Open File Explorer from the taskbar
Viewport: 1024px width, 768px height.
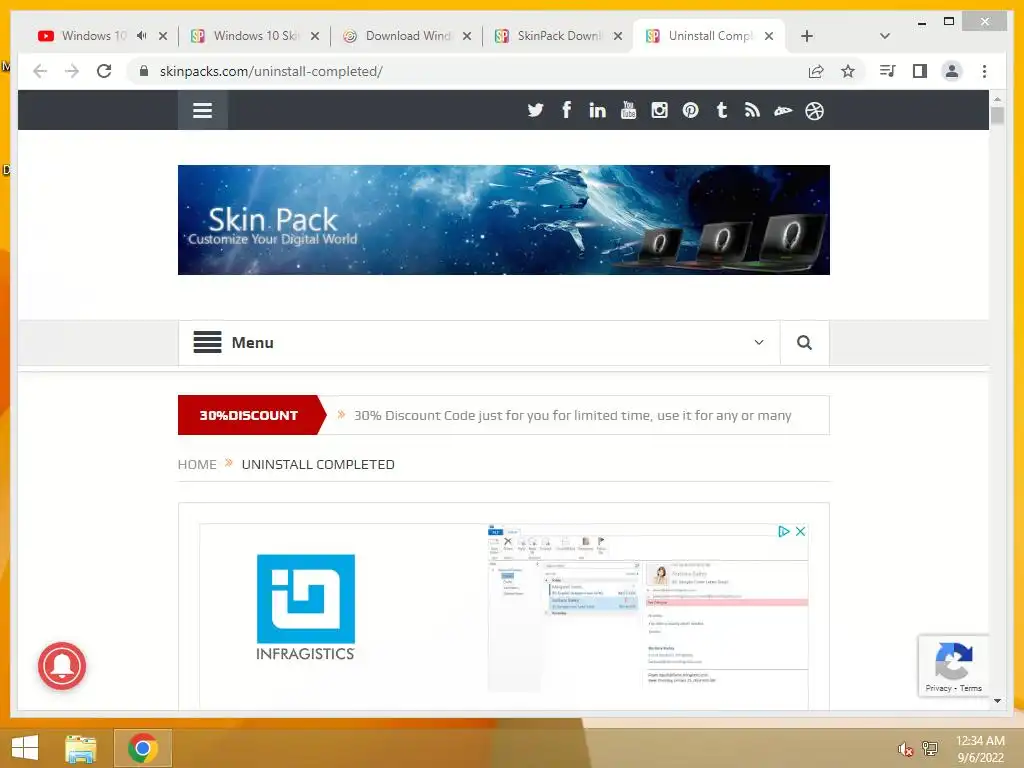coord(81,748)
